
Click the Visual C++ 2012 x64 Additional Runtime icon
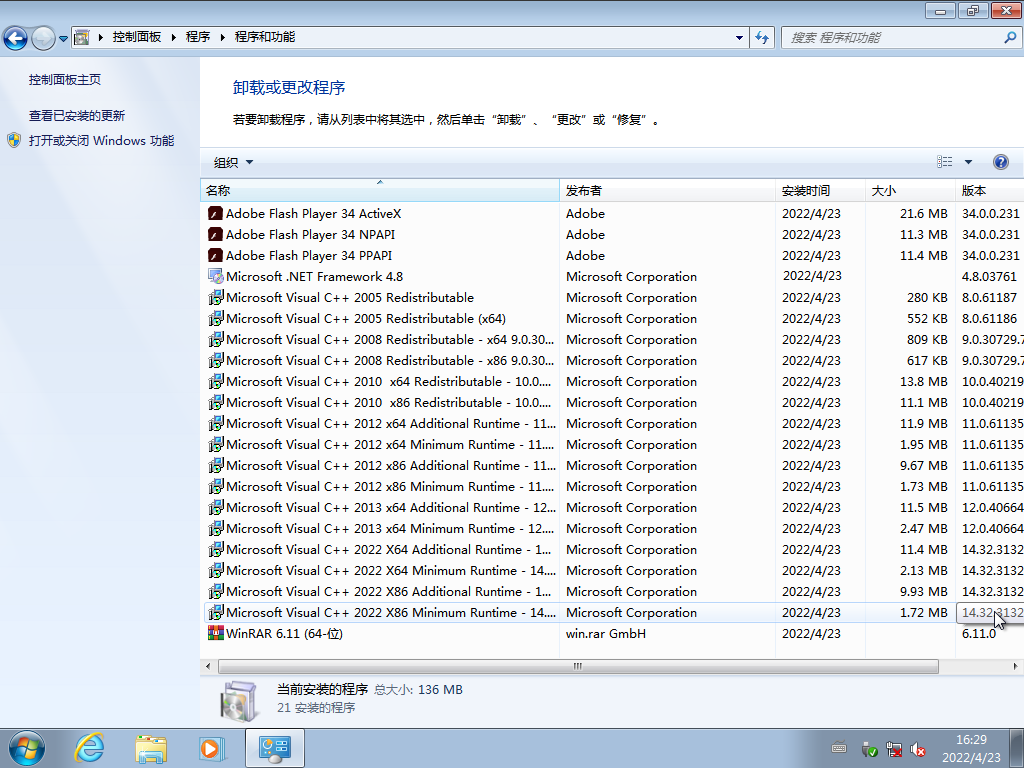click(x=216, y=423)
